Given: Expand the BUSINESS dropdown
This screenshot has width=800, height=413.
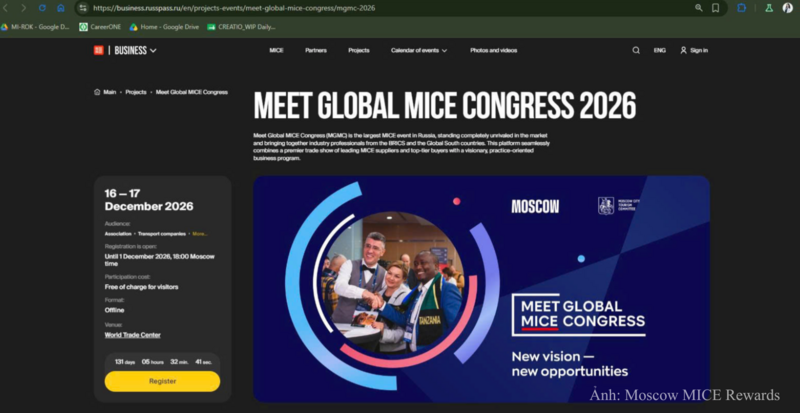Looking at the screenshot, I should (x=135, y=51).
